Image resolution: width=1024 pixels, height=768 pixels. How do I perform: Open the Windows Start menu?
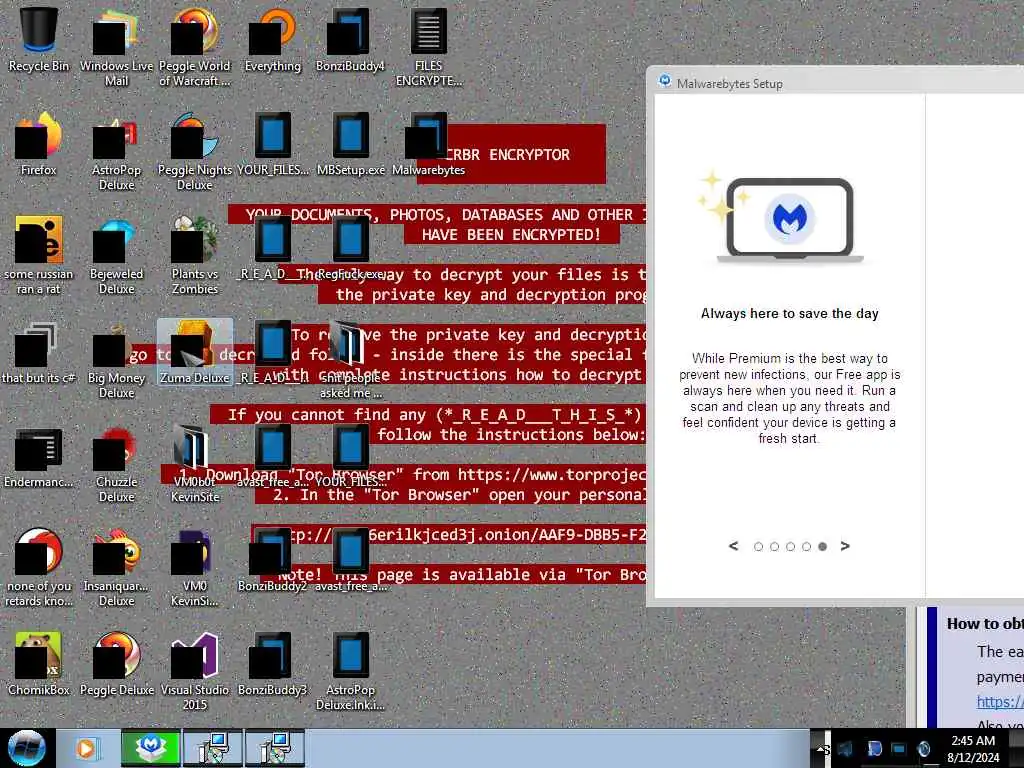click(27, 748)
